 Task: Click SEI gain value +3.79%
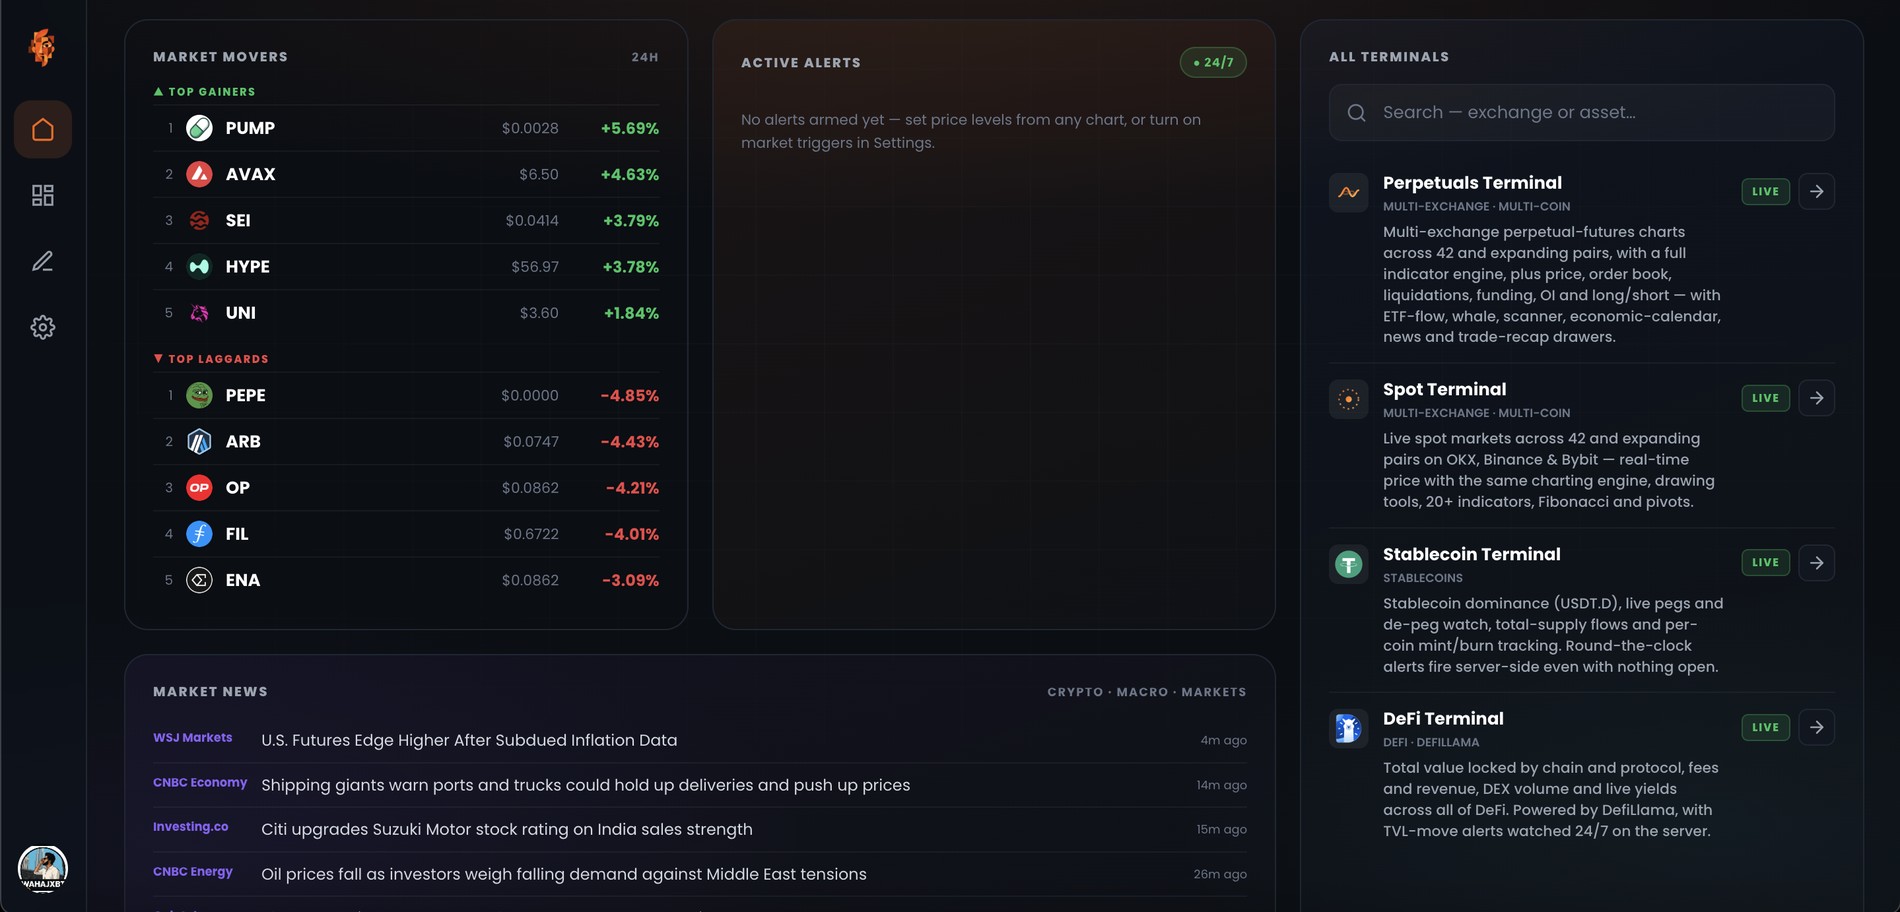631,221
